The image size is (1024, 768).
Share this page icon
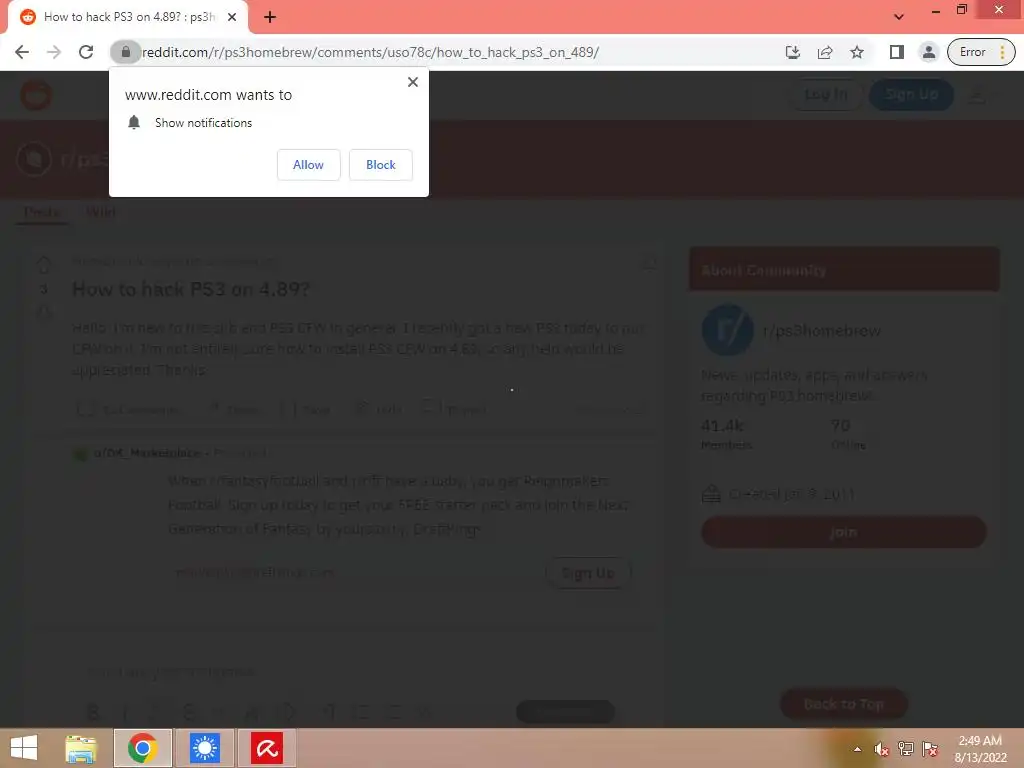coord(825,52)
